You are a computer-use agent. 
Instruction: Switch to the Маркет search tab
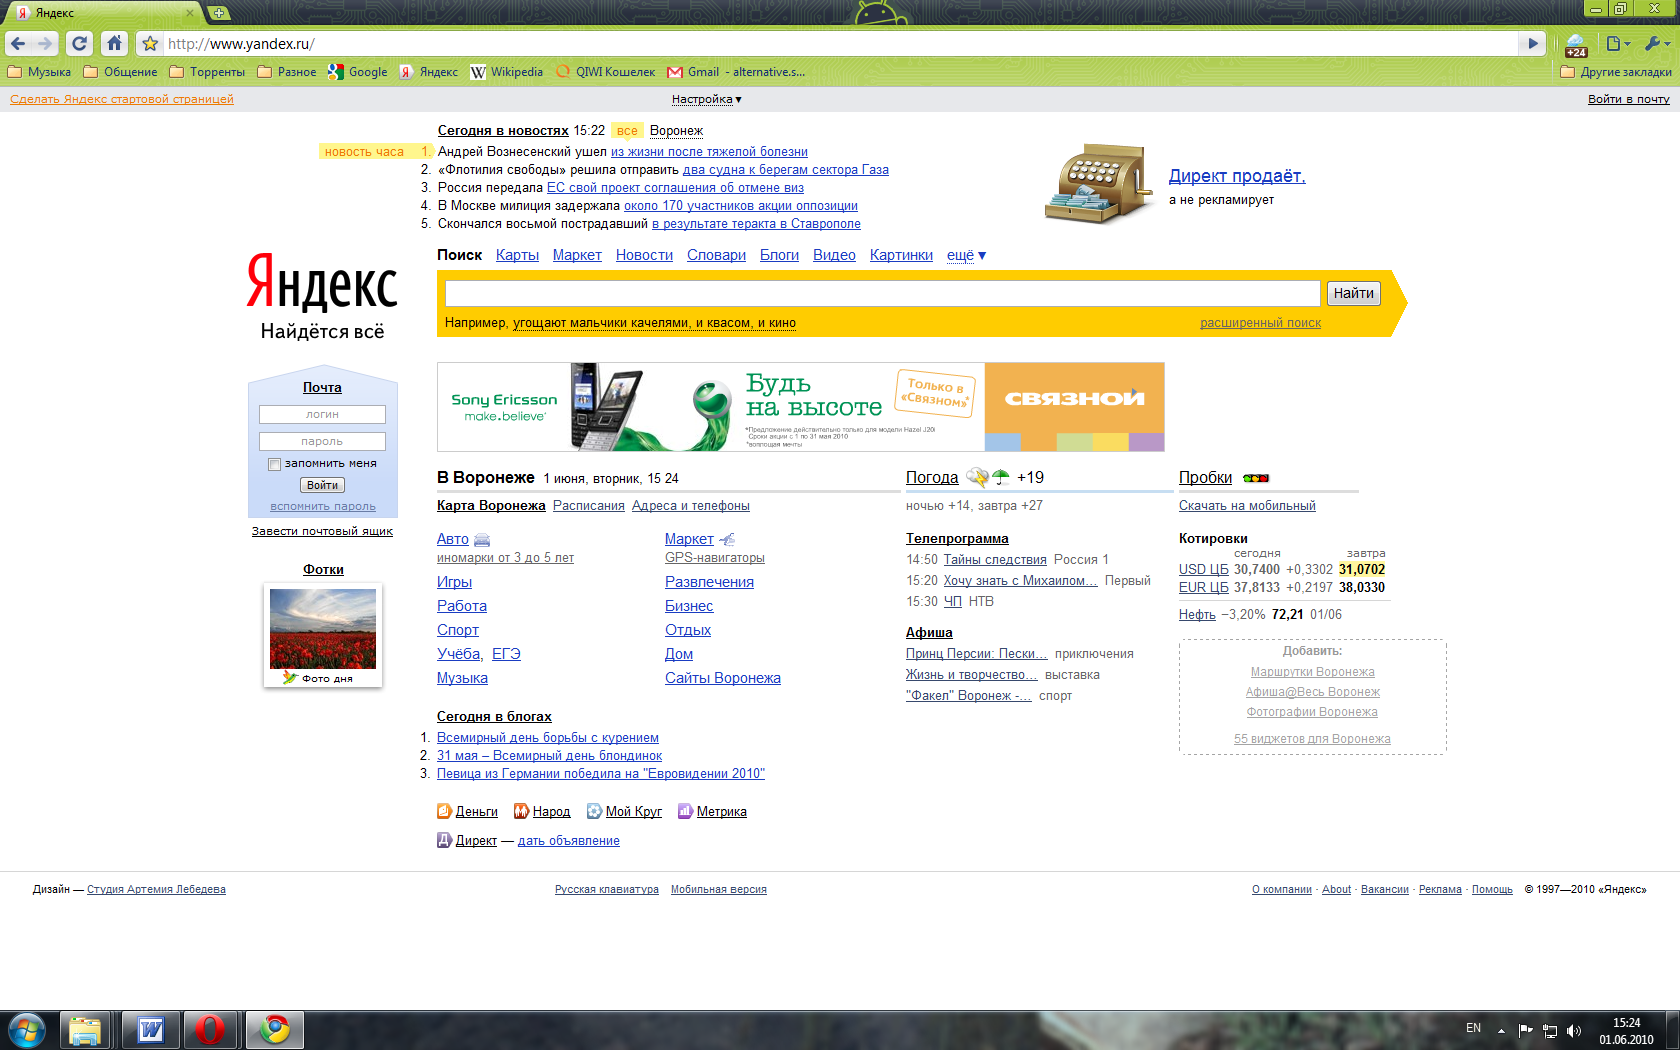577,255
